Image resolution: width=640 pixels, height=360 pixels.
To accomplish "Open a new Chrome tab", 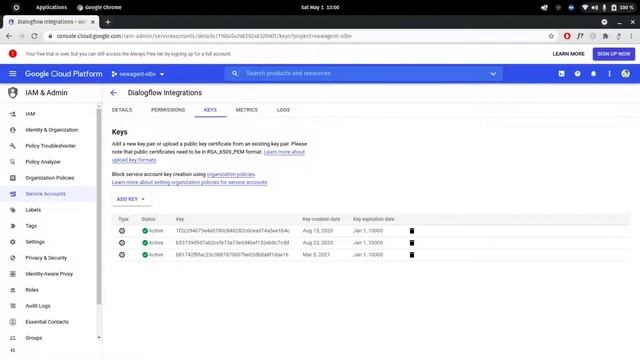I will 108,22.
